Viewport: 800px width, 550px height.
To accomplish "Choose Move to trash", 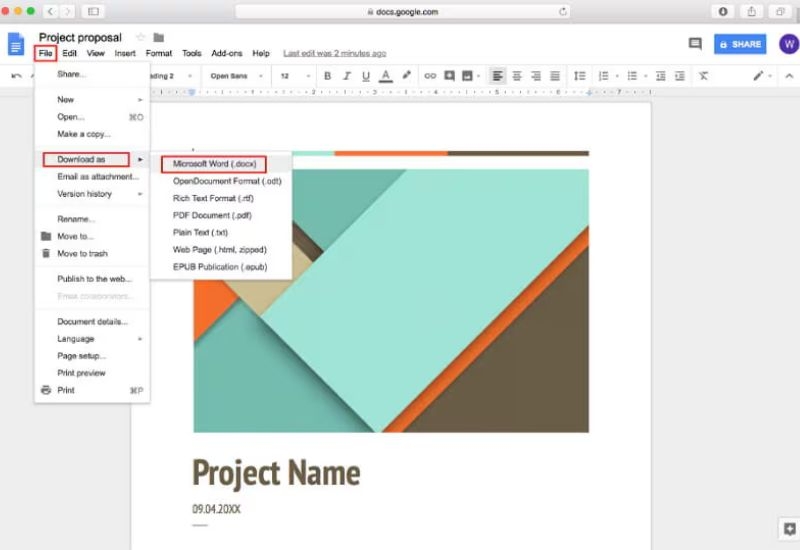I will click(x=92, y=254).
